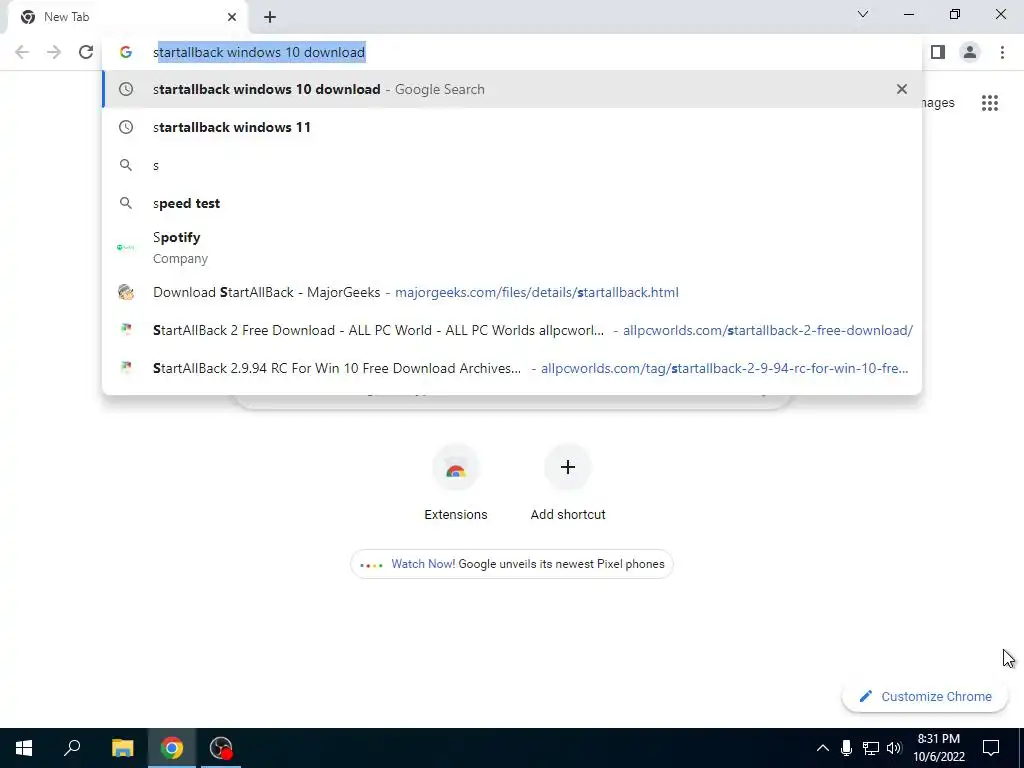
Task: Open taskbar search magnifier
Action: 72,748
